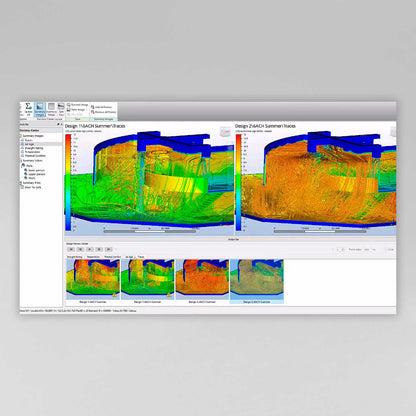Viewport: 416px width, 416px height.
Task: Open the Static Image dropdown arrow
Action: [87, 110]
